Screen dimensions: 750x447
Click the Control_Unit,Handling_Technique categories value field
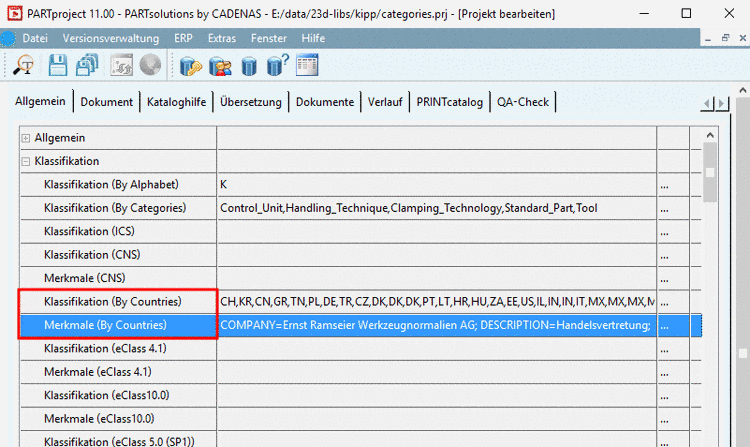pyautogui.click(x=437, y=208)
